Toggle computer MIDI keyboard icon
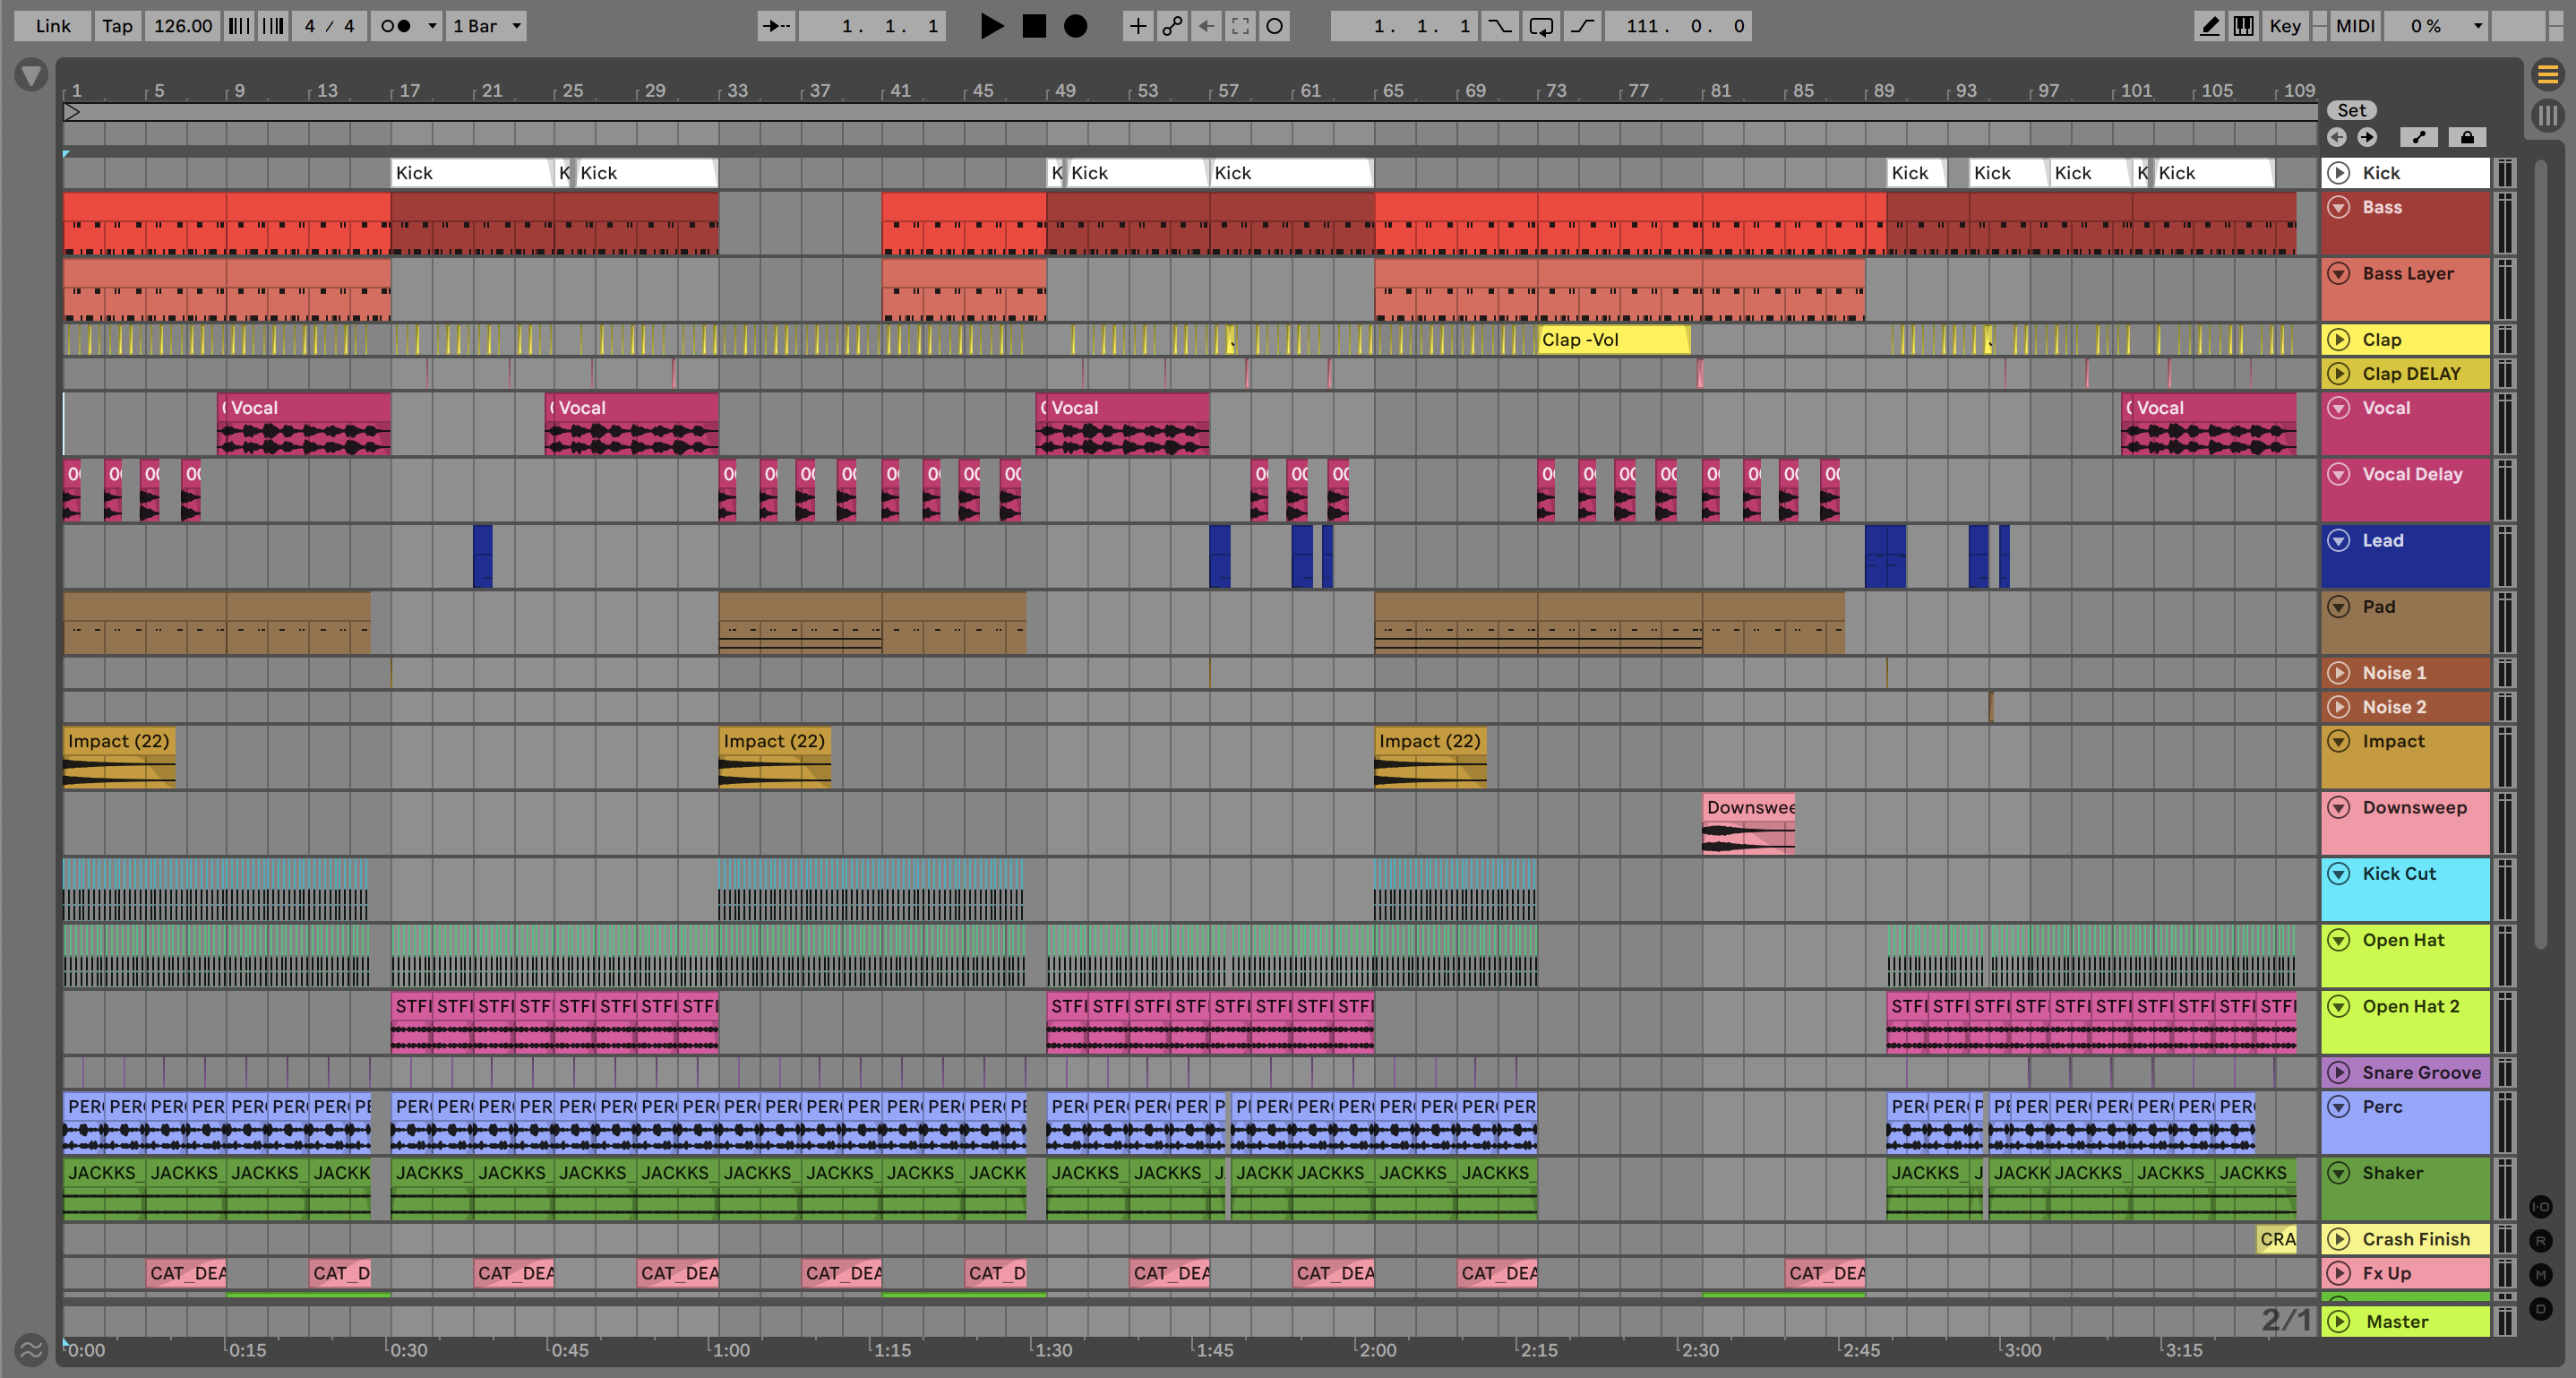This screenshot has width=2576, height=1378. 2243,26
